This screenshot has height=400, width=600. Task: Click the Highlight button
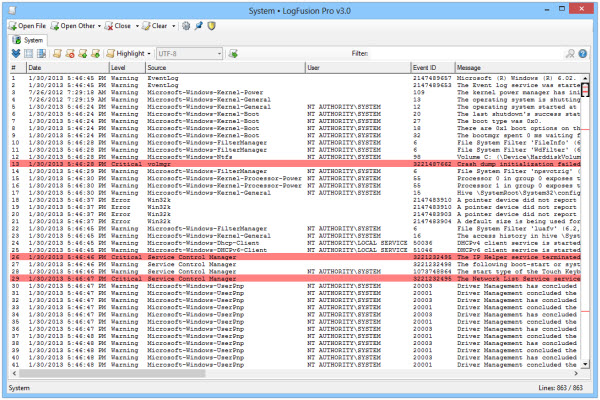coord(126,54)
